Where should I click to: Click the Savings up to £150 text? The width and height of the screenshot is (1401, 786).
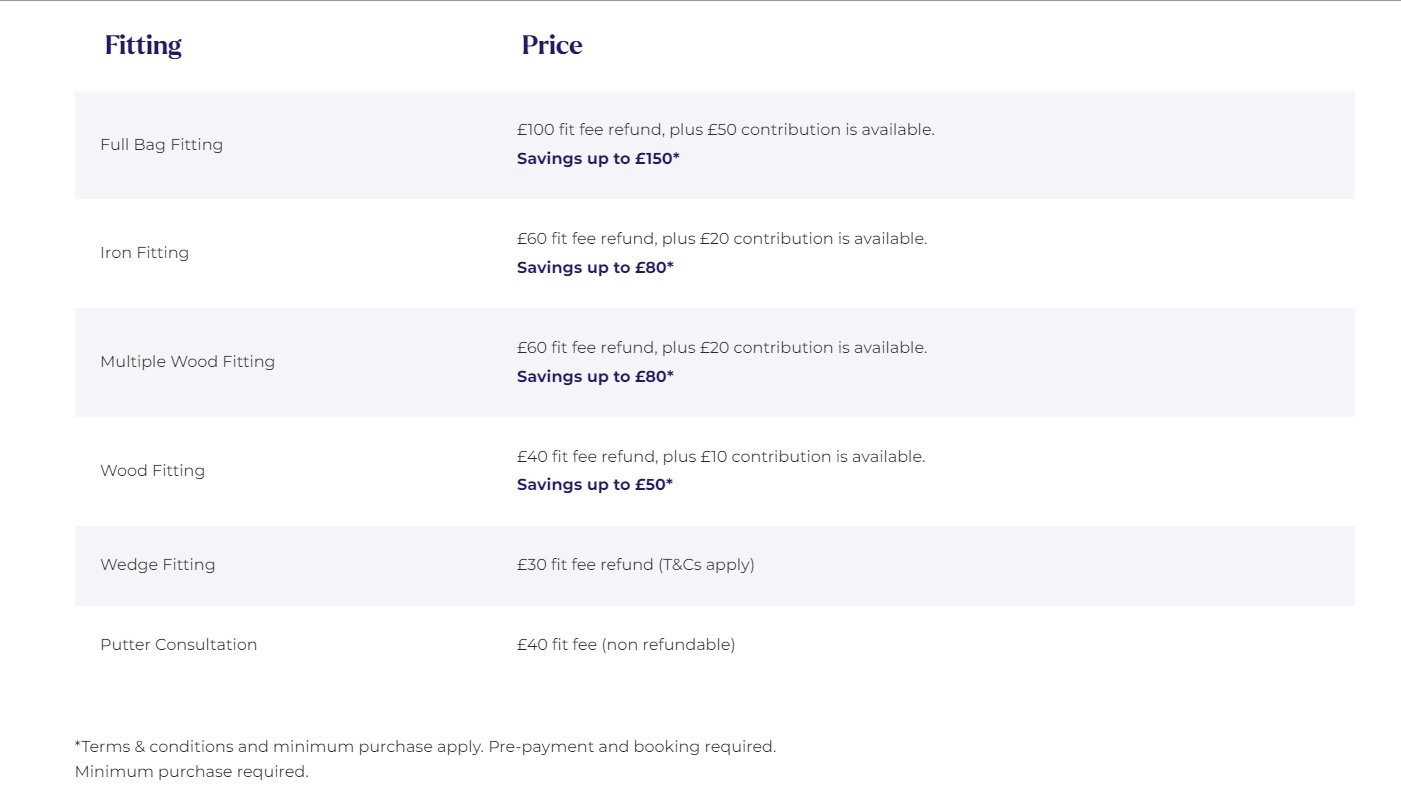pos(598,159)
